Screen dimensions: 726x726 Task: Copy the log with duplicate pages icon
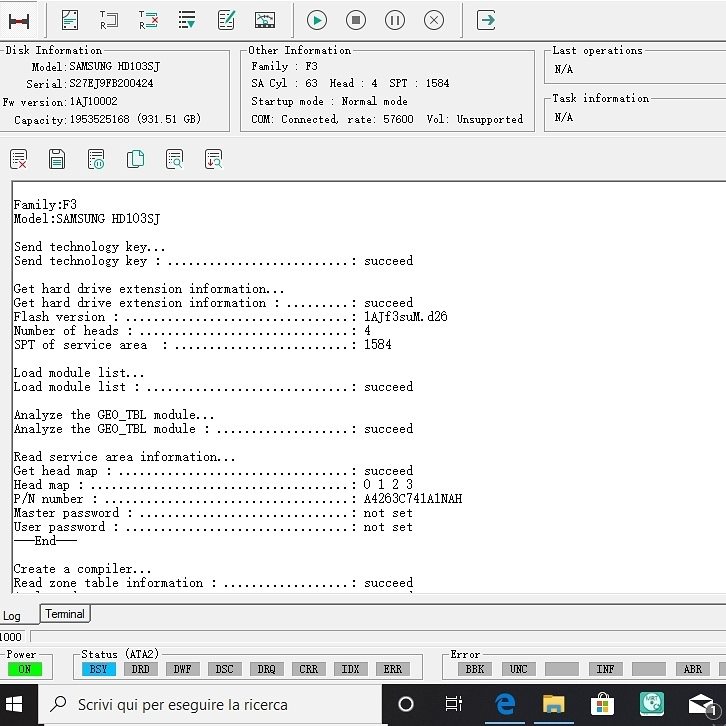135,159
